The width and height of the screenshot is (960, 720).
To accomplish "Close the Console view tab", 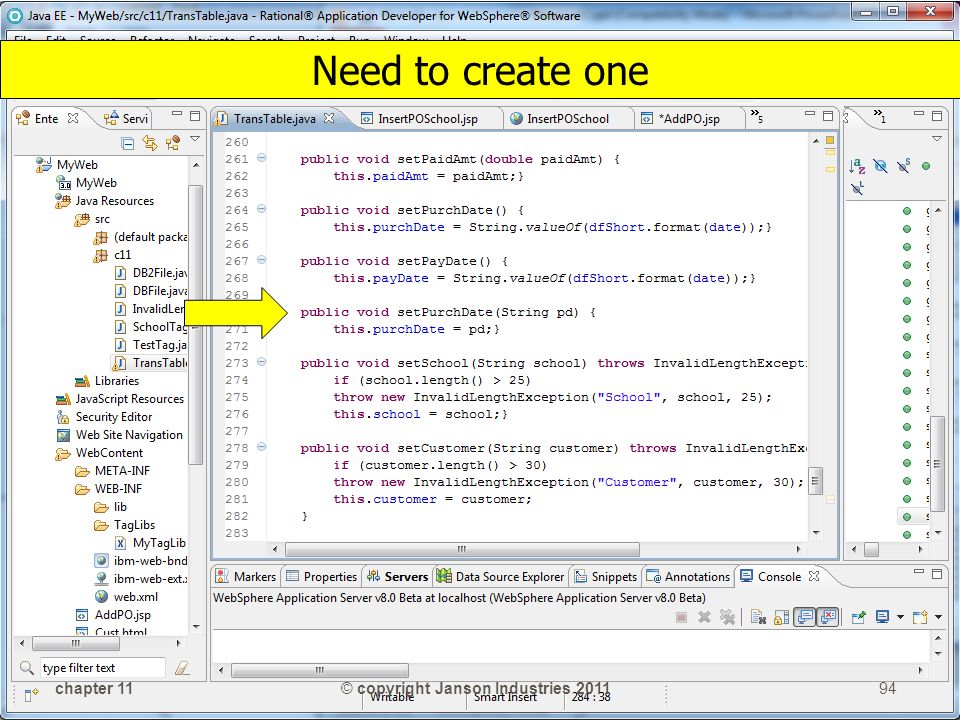I will pyautogui.click(x=814, y=576).
